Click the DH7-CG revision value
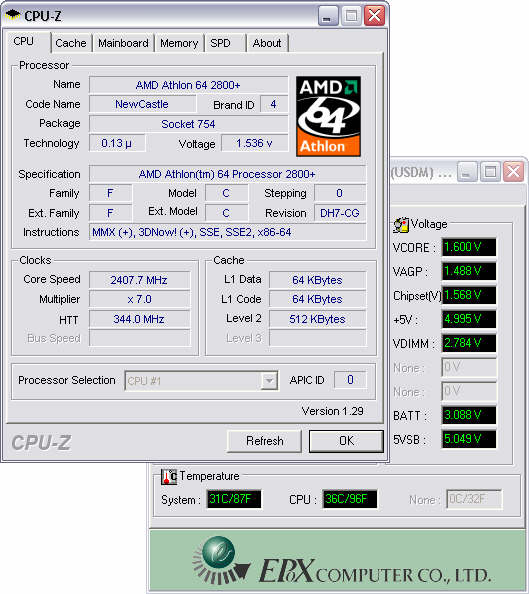This screenshot has width=529, height=594. click(x=340, y=213)
